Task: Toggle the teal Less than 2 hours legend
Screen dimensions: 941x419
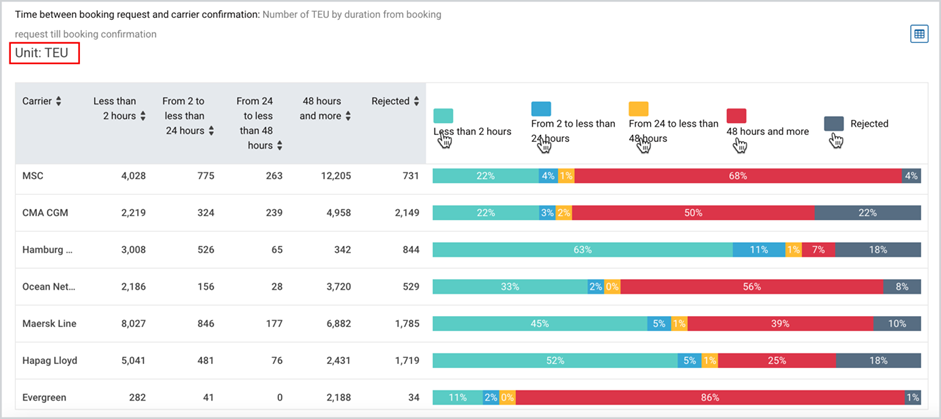Action: pos(443,116)
